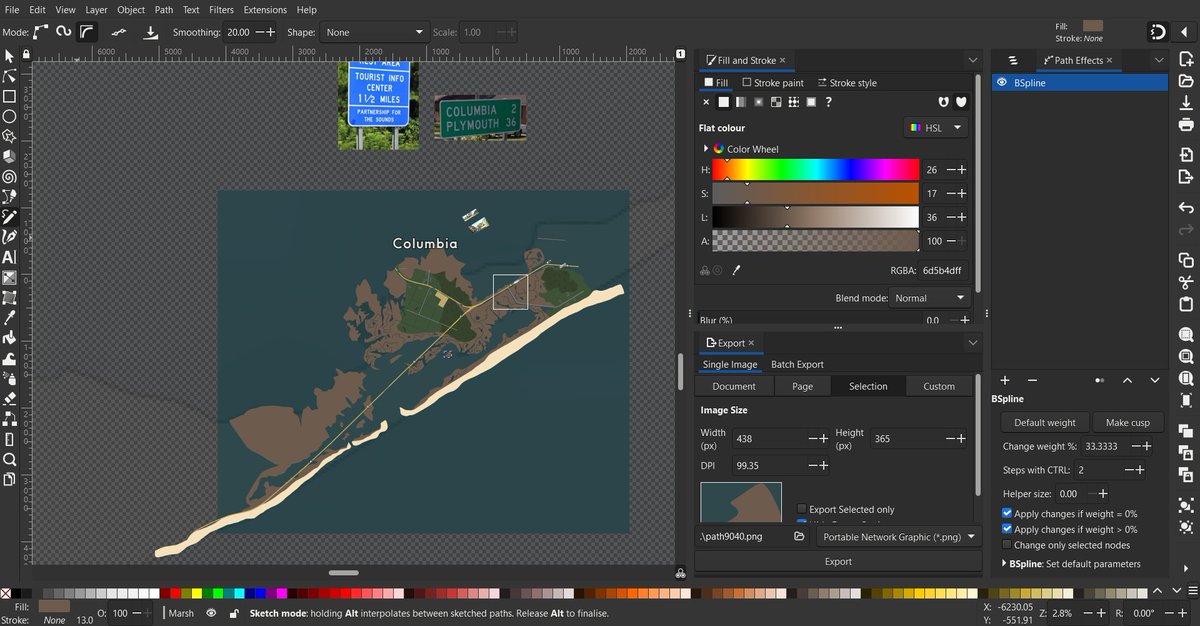Switch to the Batch Export tab
The width and height of the screenshot is (1200, 626).
(797, 364)
